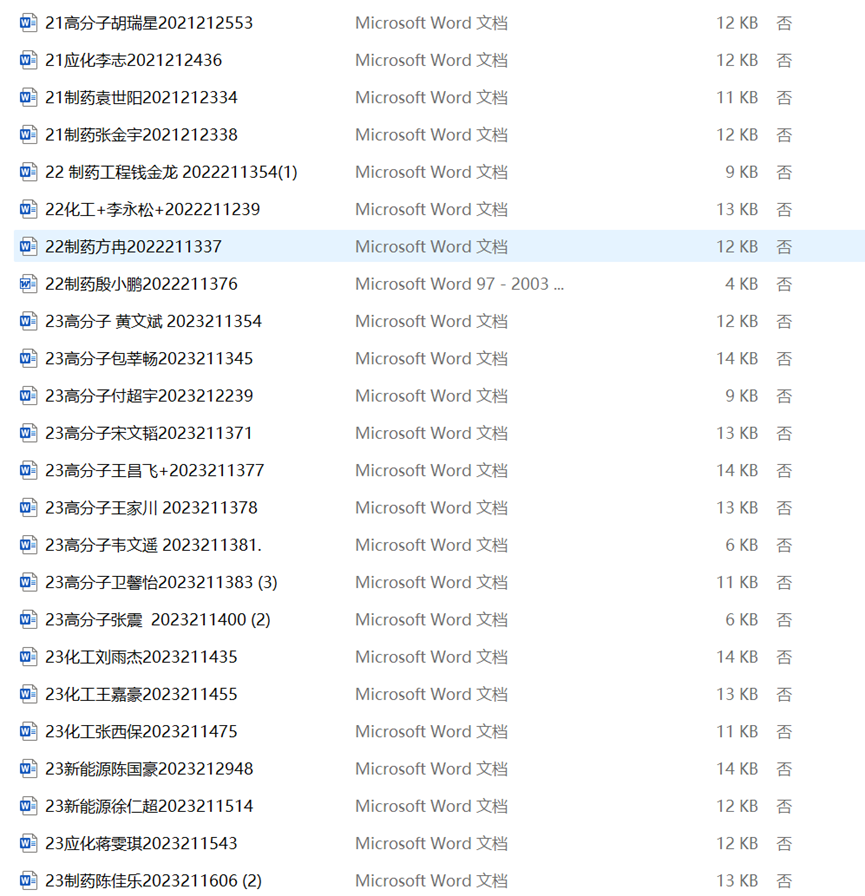
Task: Select file name 23高分子王家川 2023211378
Action: (151, 507)
